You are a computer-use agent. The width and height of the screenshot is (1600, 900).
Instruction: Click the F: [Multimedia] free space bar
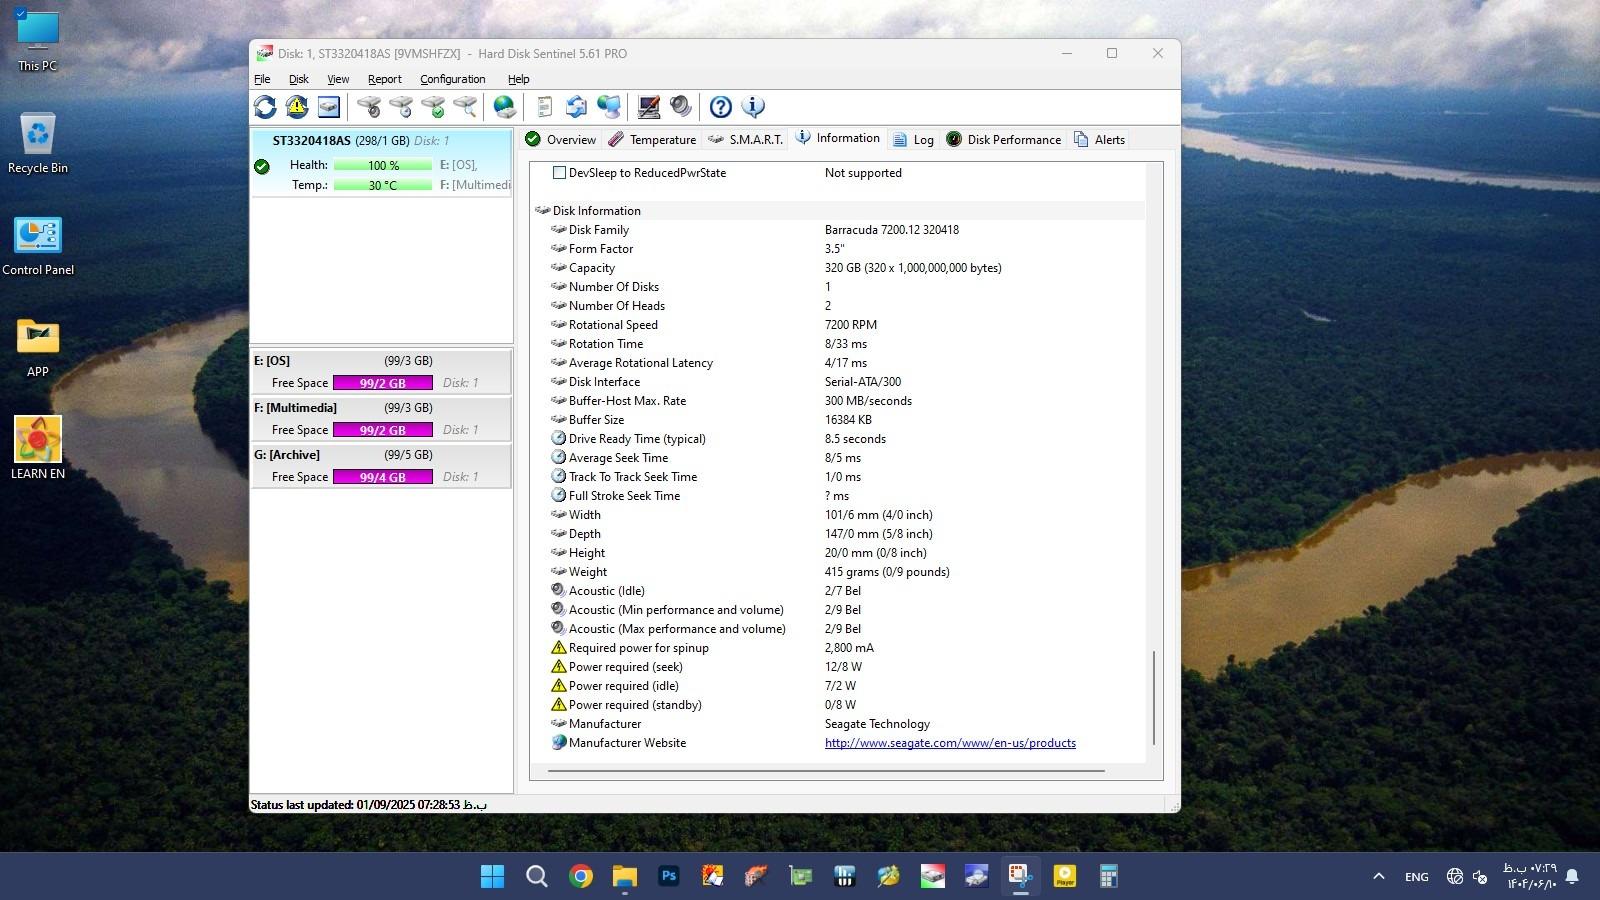pyautogui.click(x=382, y=430)
